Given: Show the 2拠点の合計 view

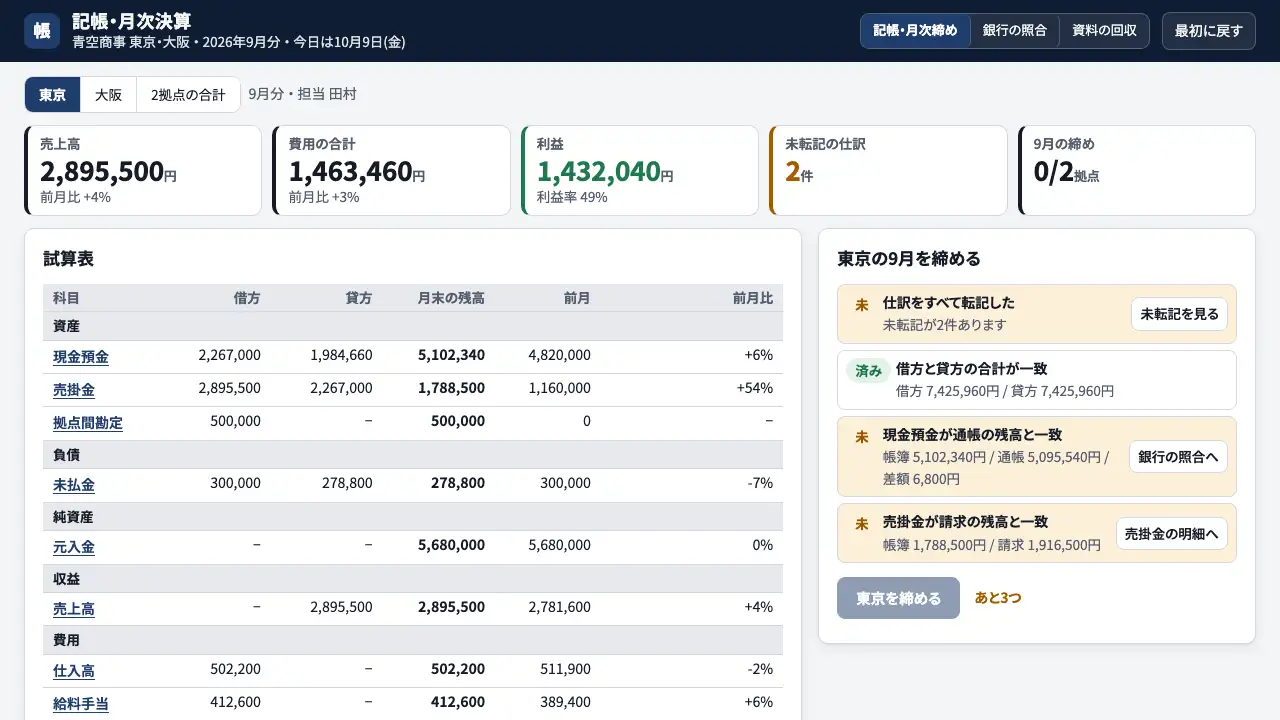Looking at the screenshot, I should (x=188, y=95).
